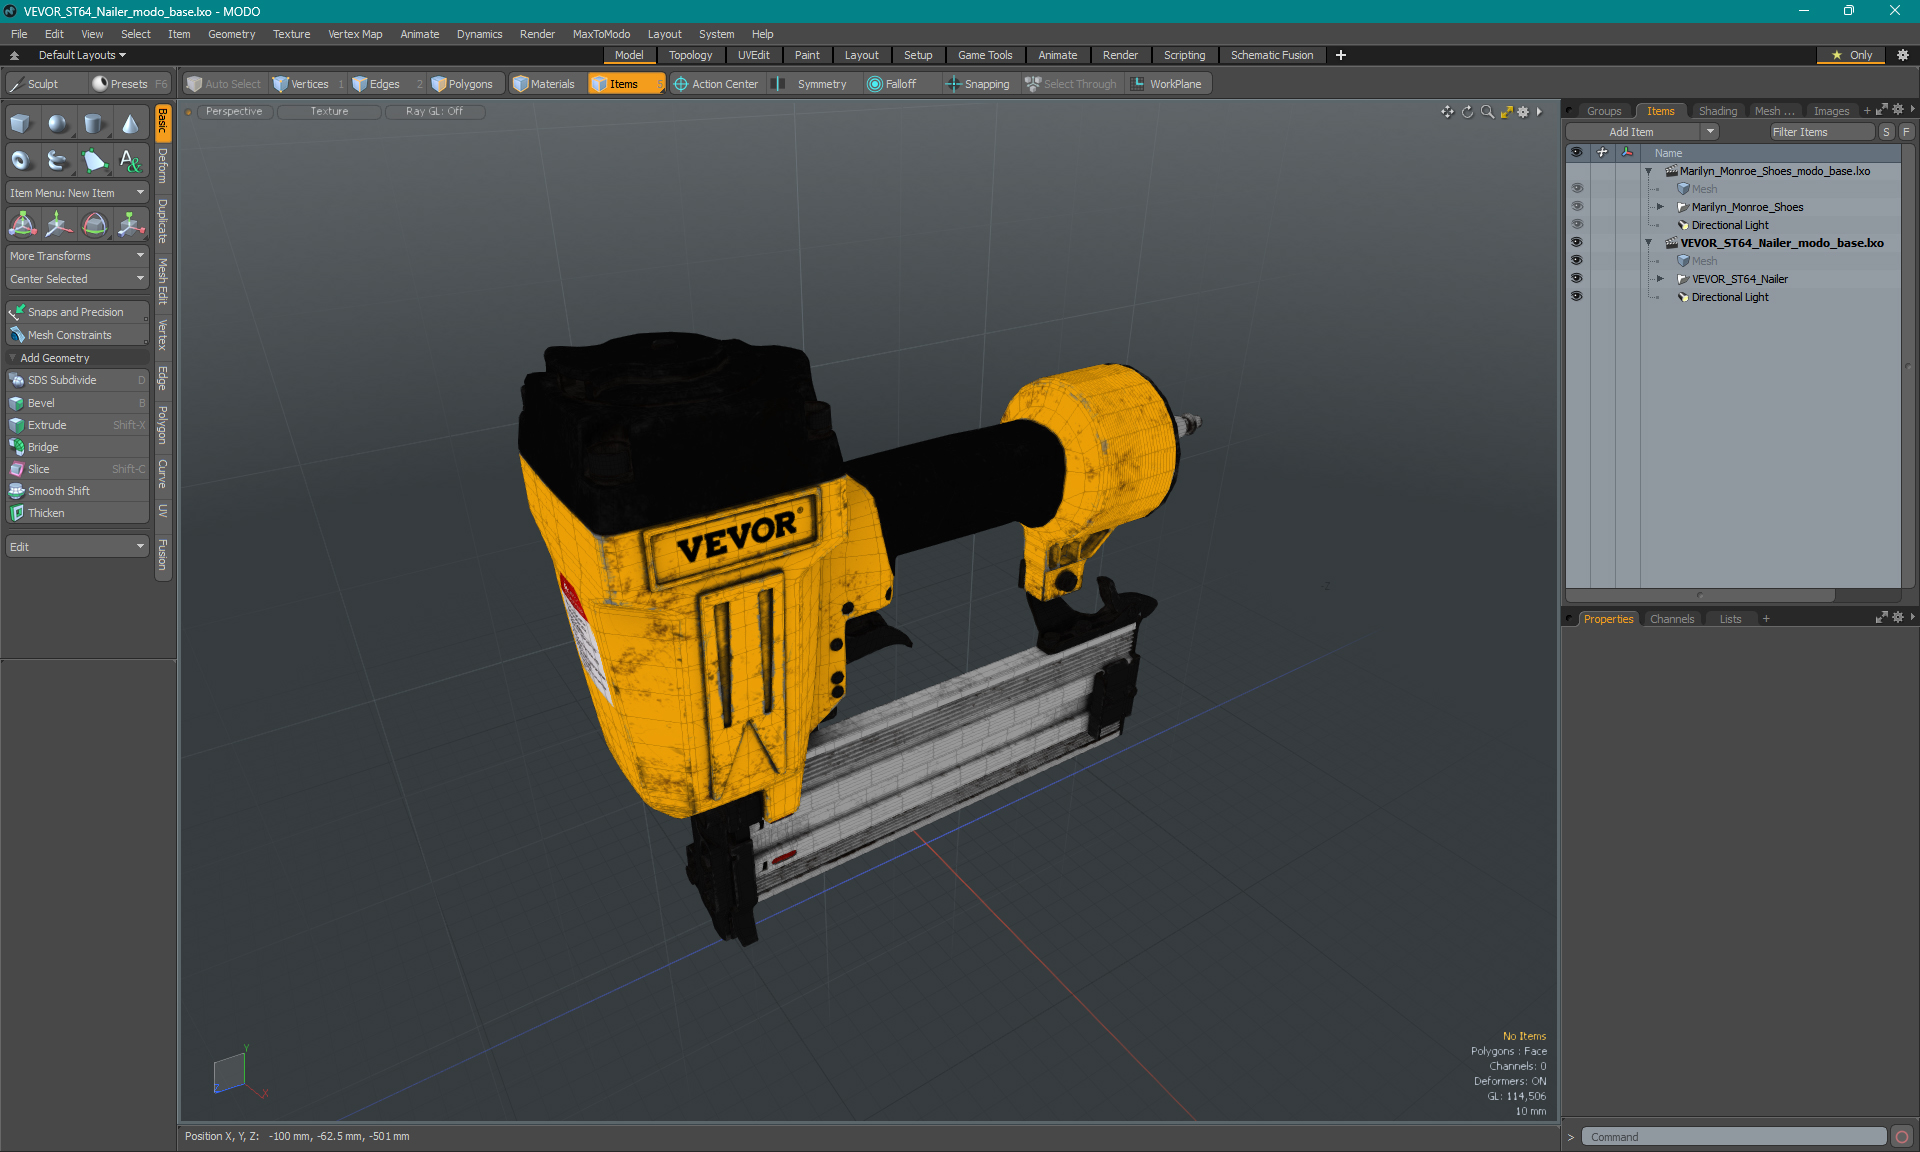
Task: Collapse the VEVOR_ST64_Nailer_modo_base.lxo scene
Action: click(x=1649, y=243)
